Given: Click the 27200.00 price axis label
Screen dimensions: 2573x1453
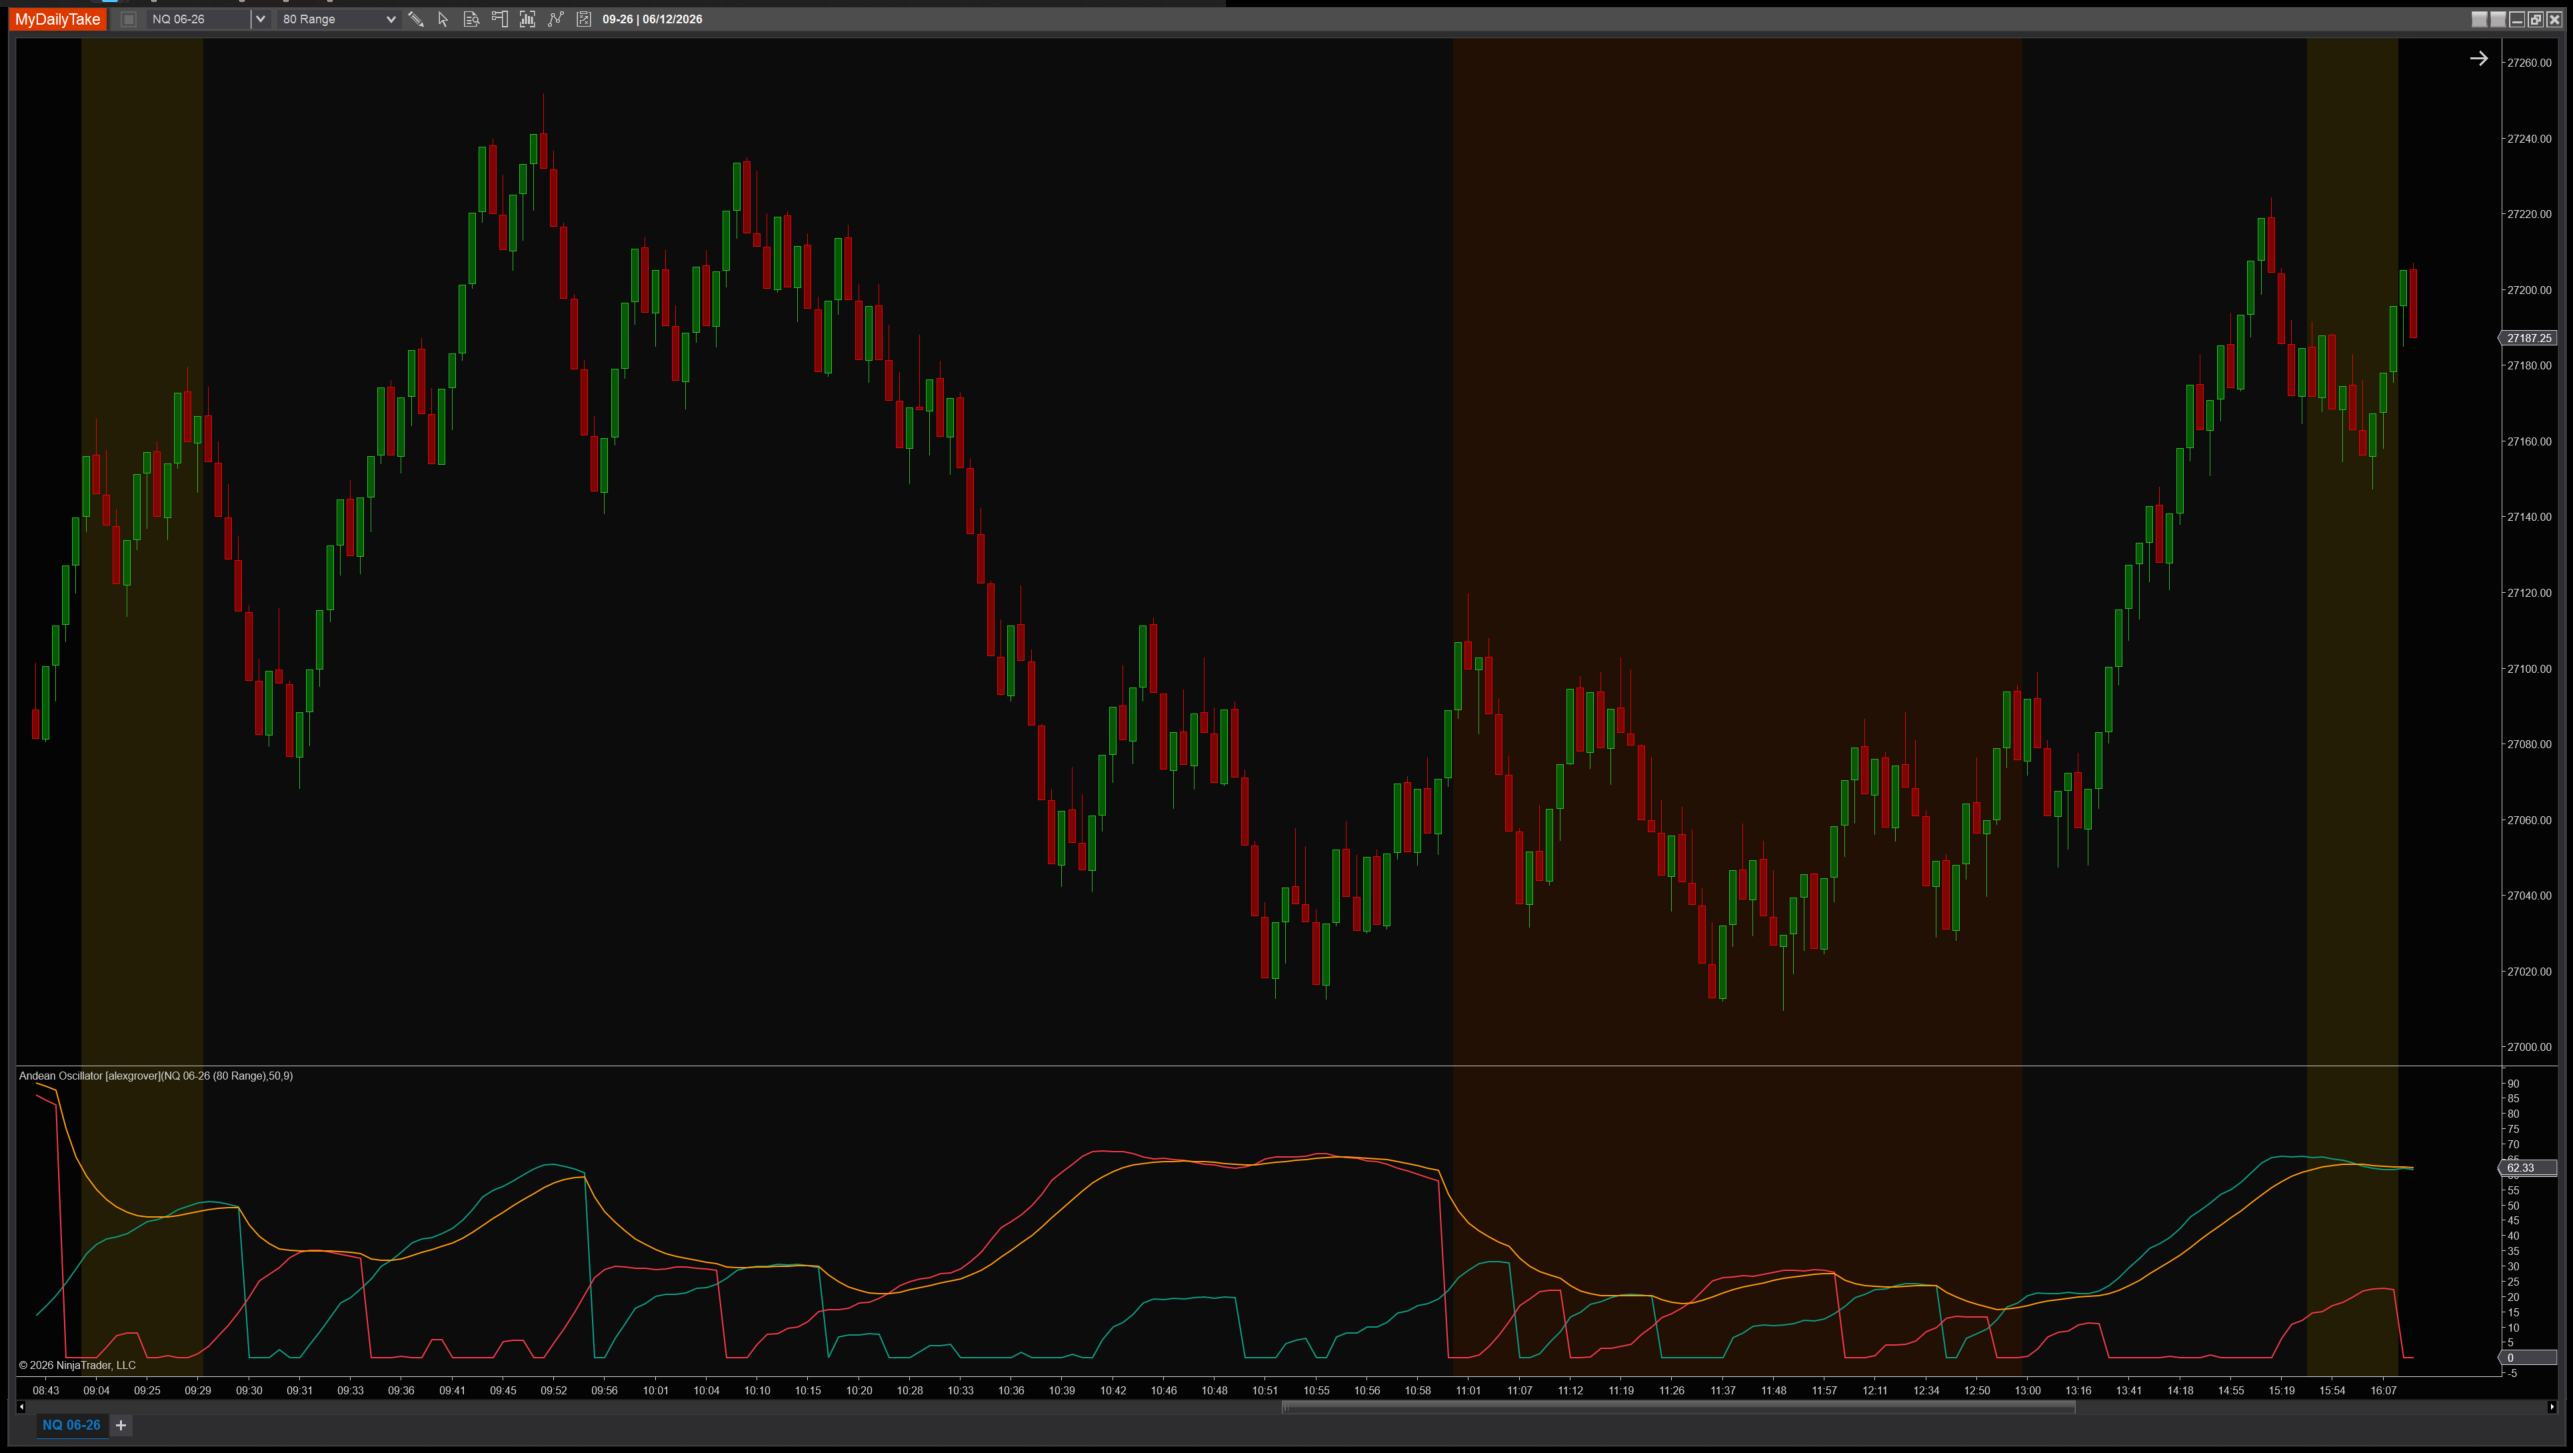Looking at the screenshot, I should 2529,290.
